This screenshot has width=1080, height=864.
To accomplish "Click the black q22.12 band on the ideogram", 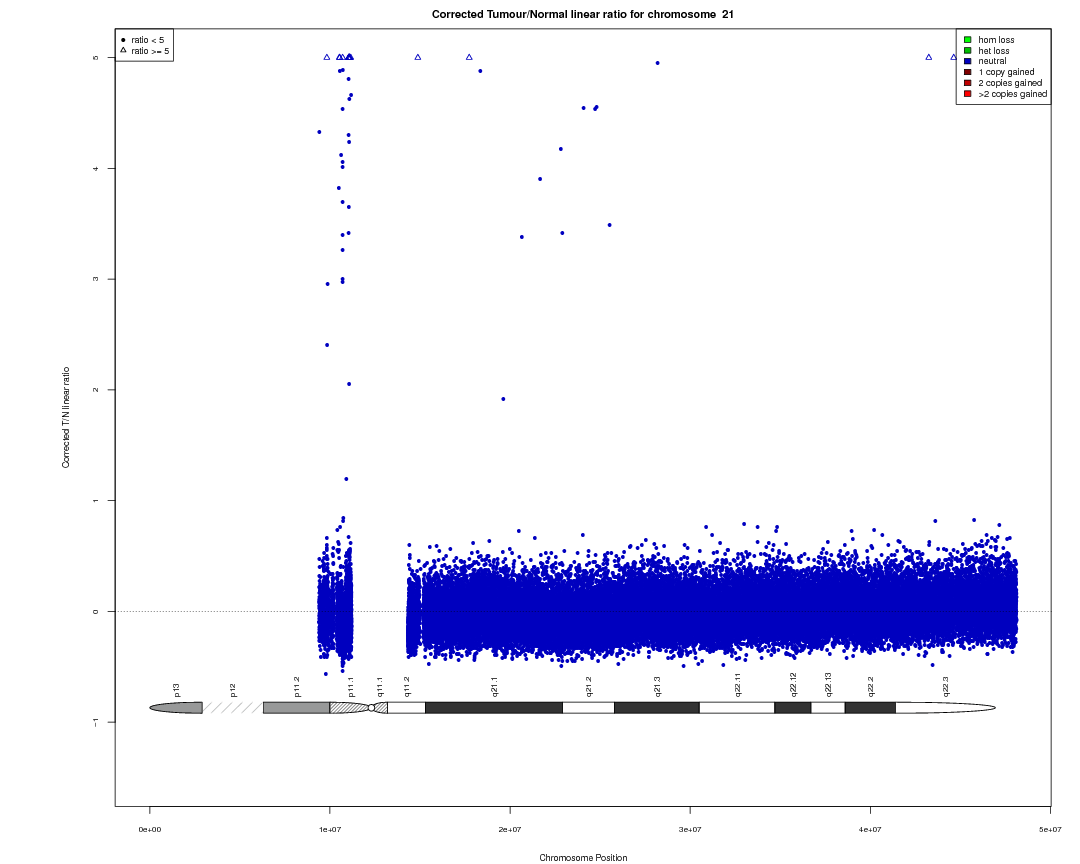I will point(793,708).
